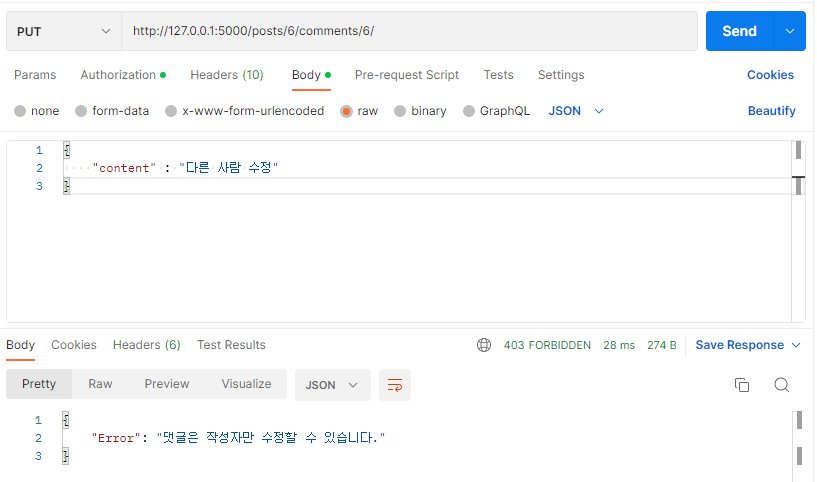
Task: Open the response Headers (6) tab
Action: [146, 345]
